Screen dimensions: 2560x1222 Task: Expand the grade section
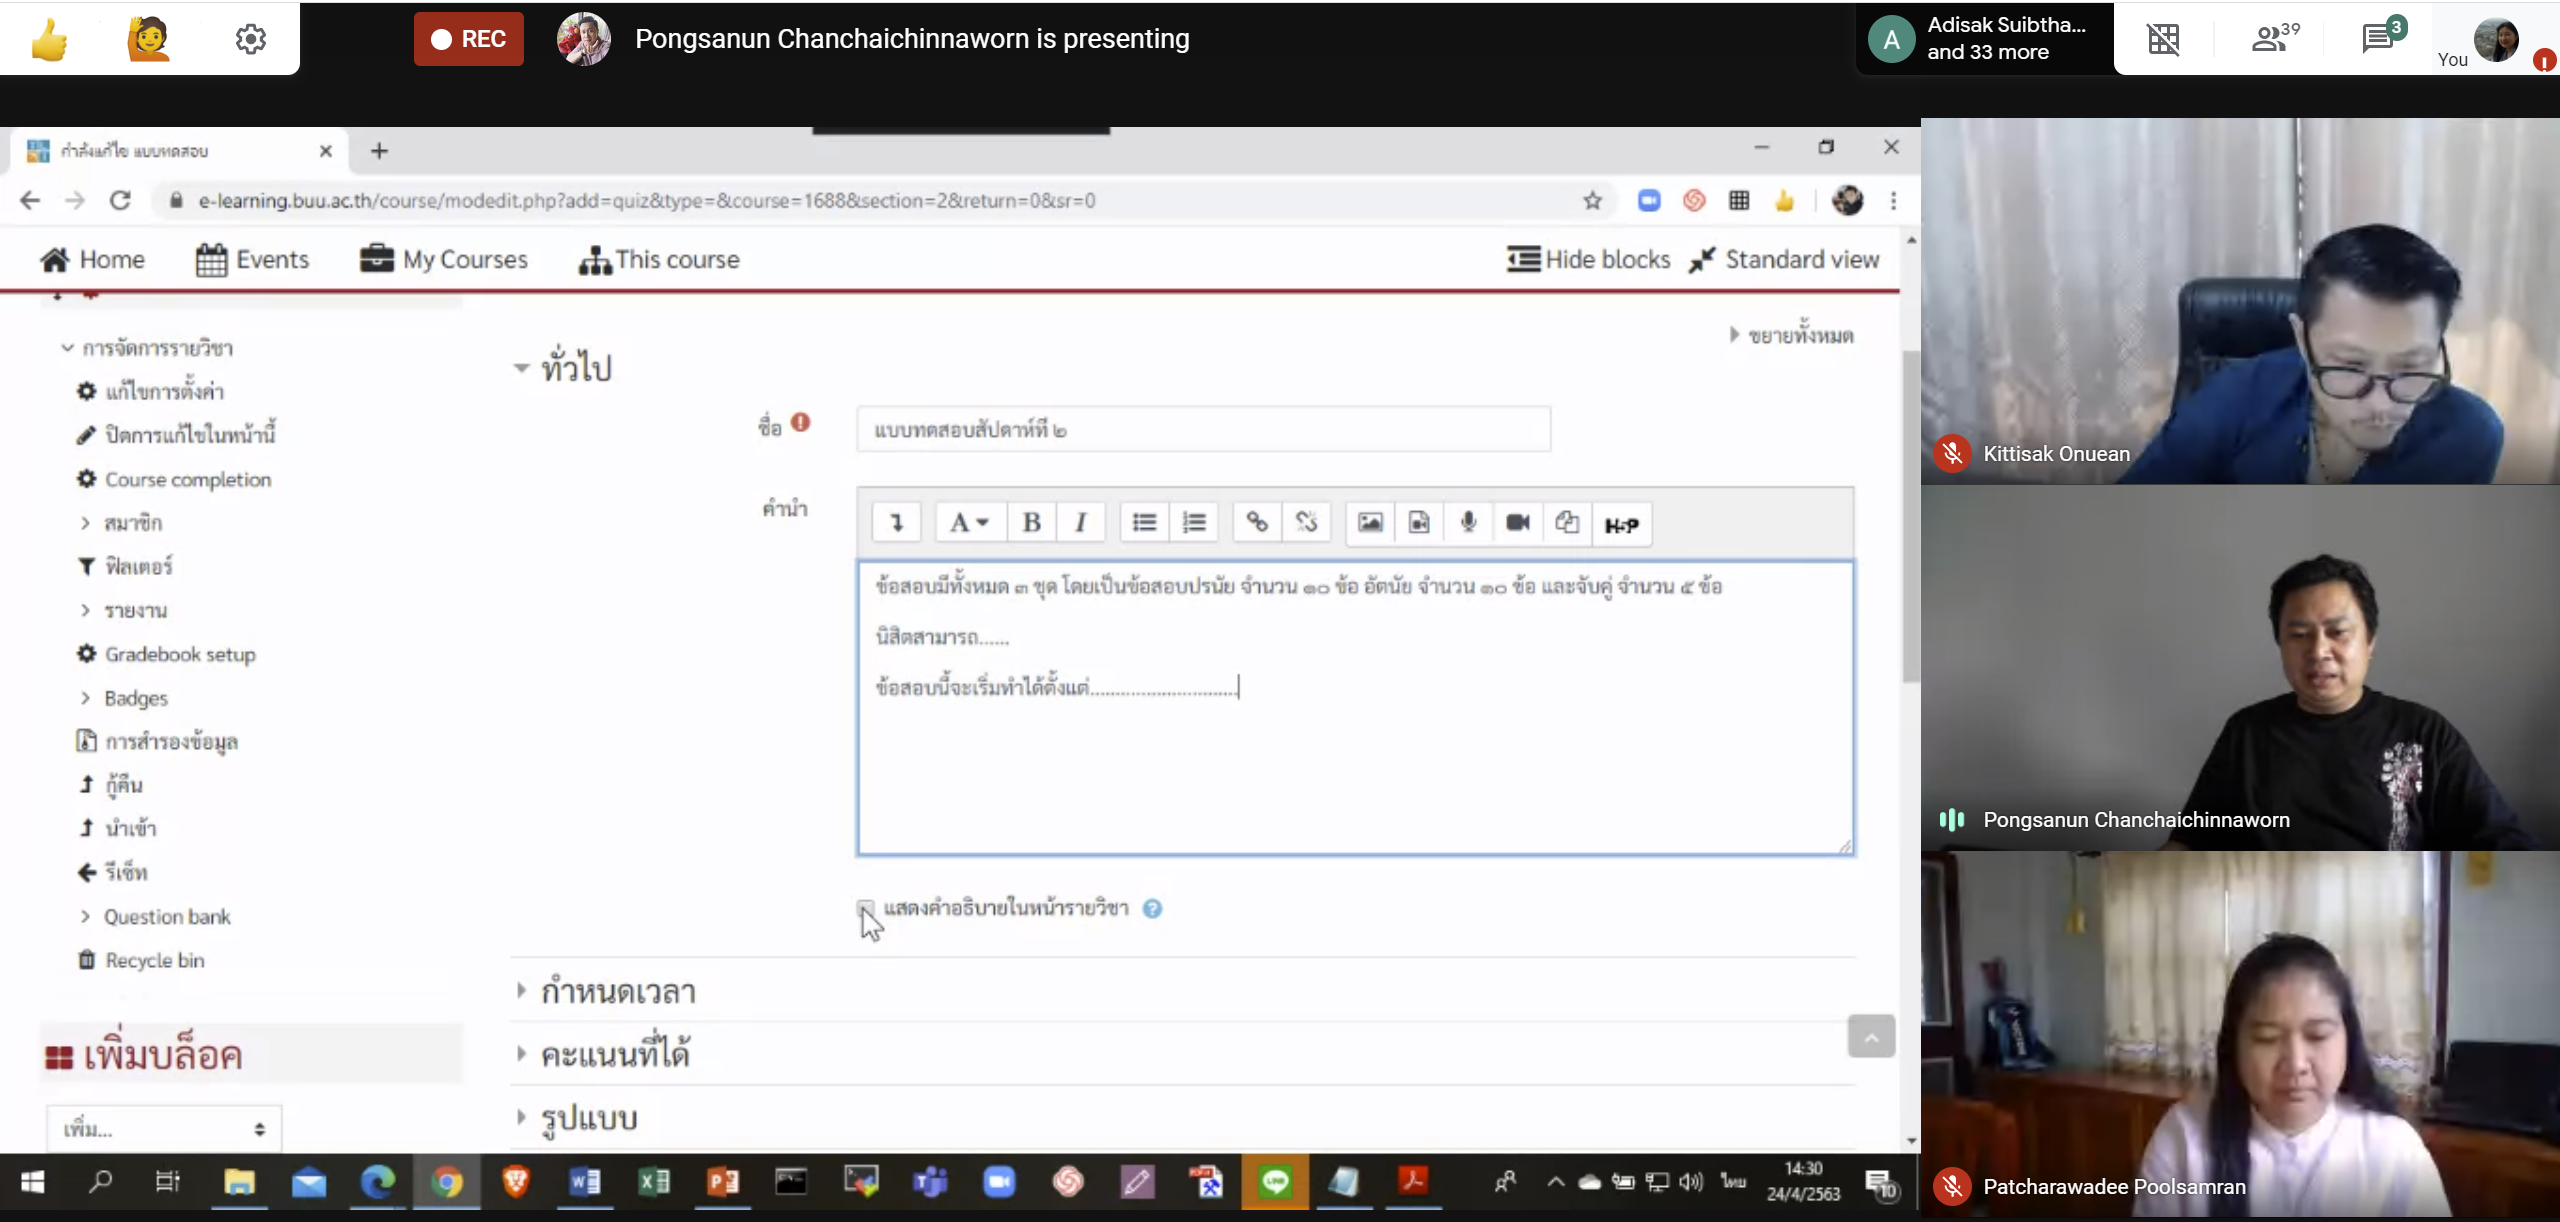coord(615,1054)
